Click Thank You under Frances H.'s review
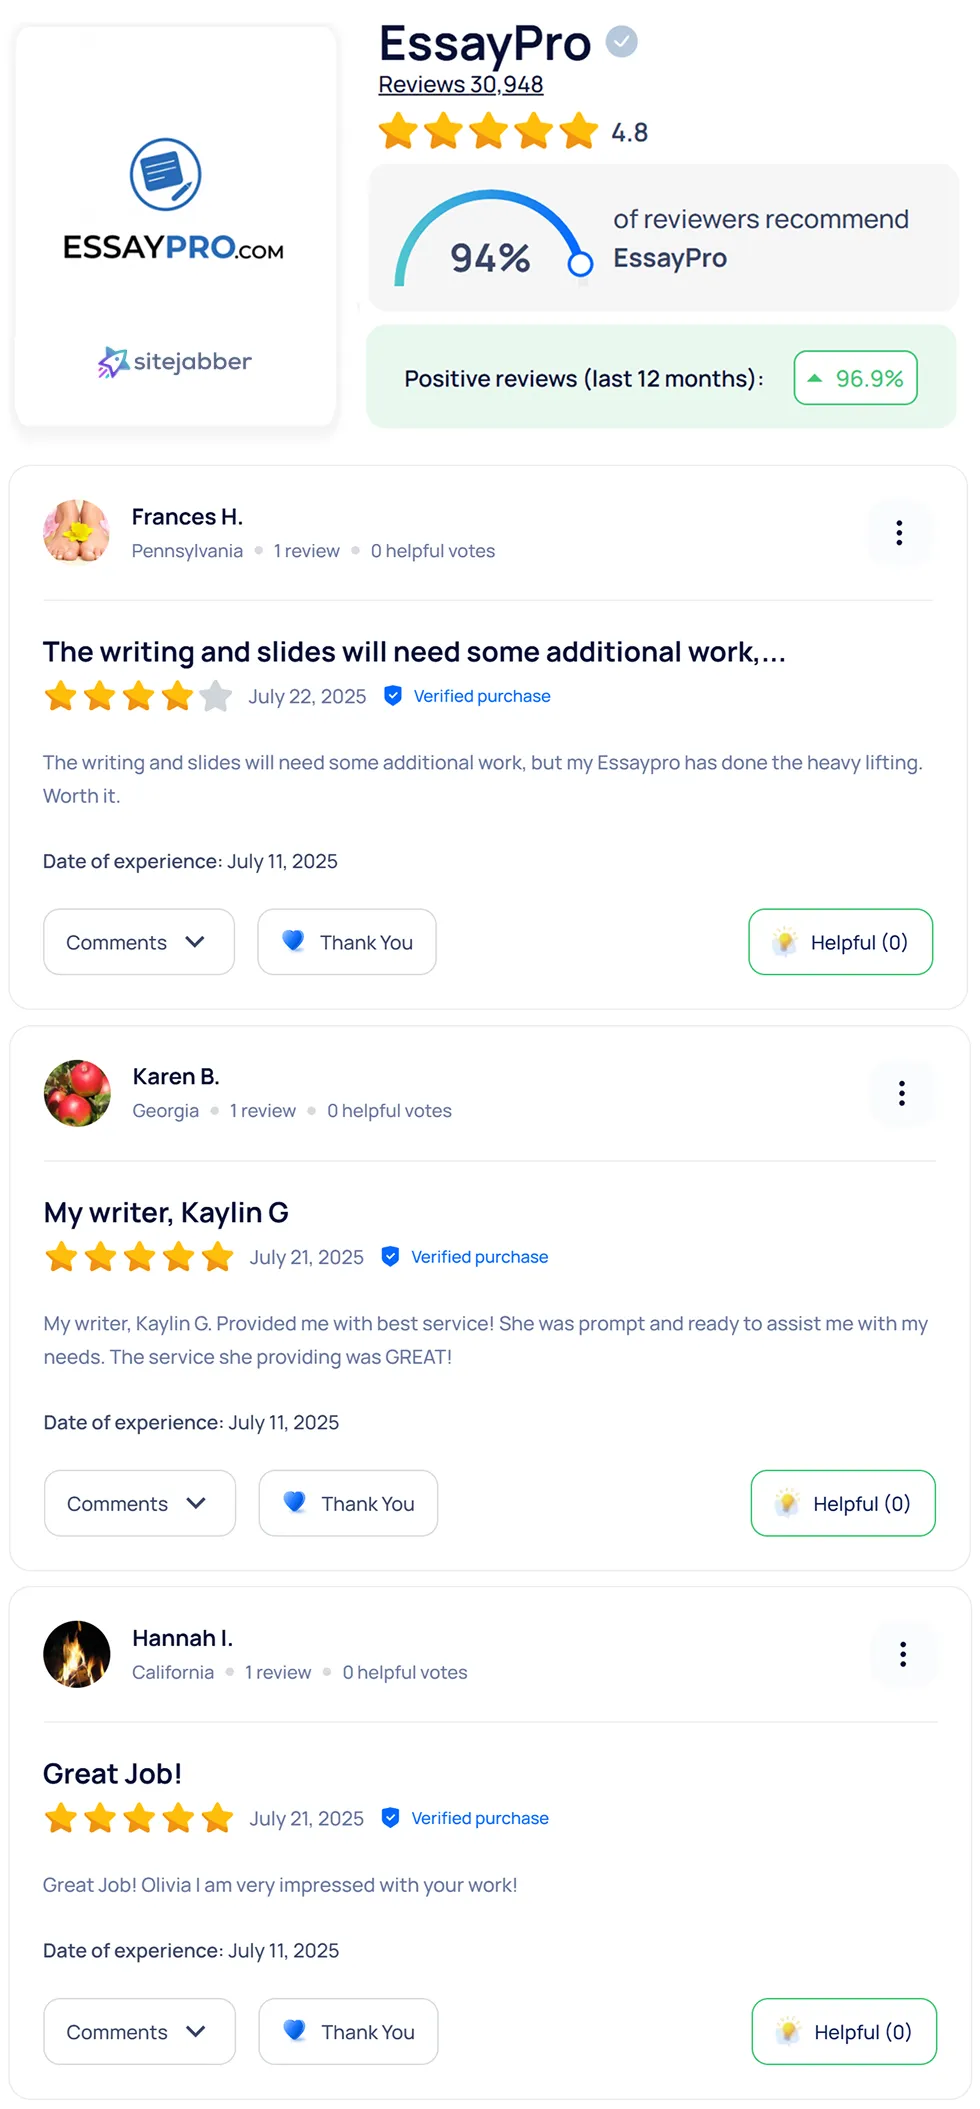Image resolution: width=980 pixels, height=2109 pixels. [347, 942]
